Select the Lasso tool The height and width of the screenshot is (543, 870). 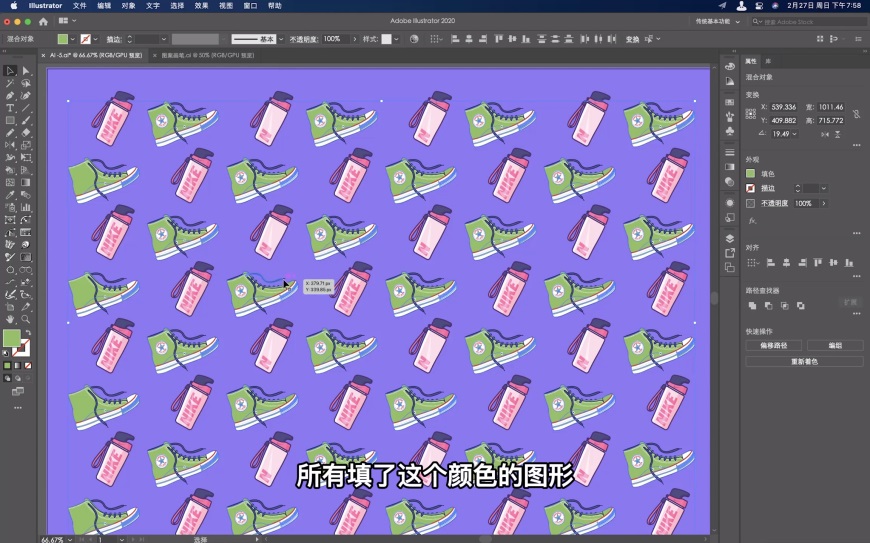tap(26, 83)
